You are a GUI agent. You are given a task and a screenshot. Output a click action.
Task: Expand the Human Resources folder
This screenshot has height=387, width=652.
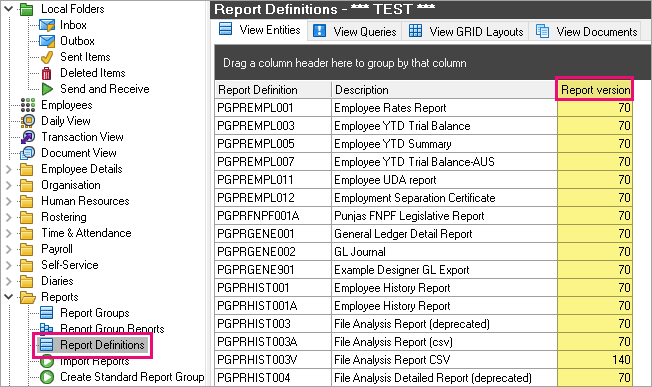[8, 201]
